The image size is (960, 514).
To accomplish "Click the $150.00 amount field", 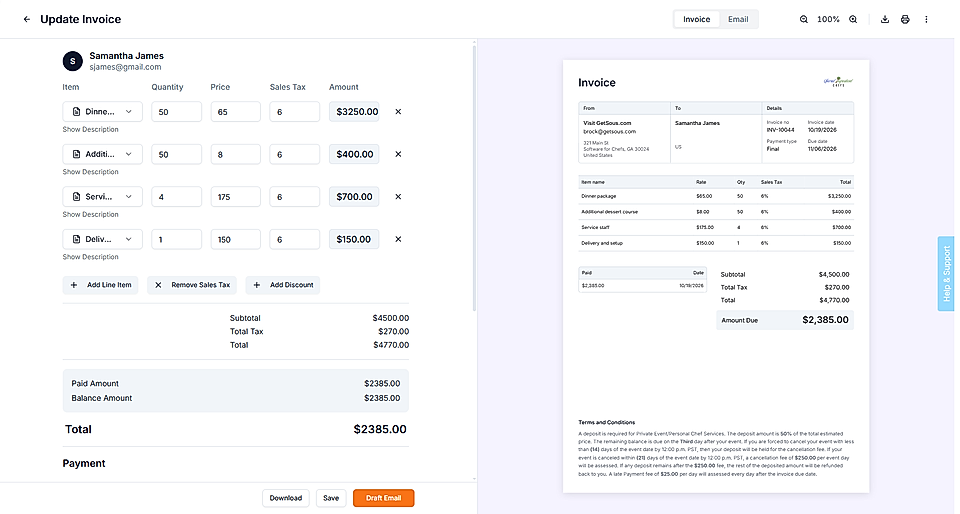I will pyautogui.click(x=354, y=239).
